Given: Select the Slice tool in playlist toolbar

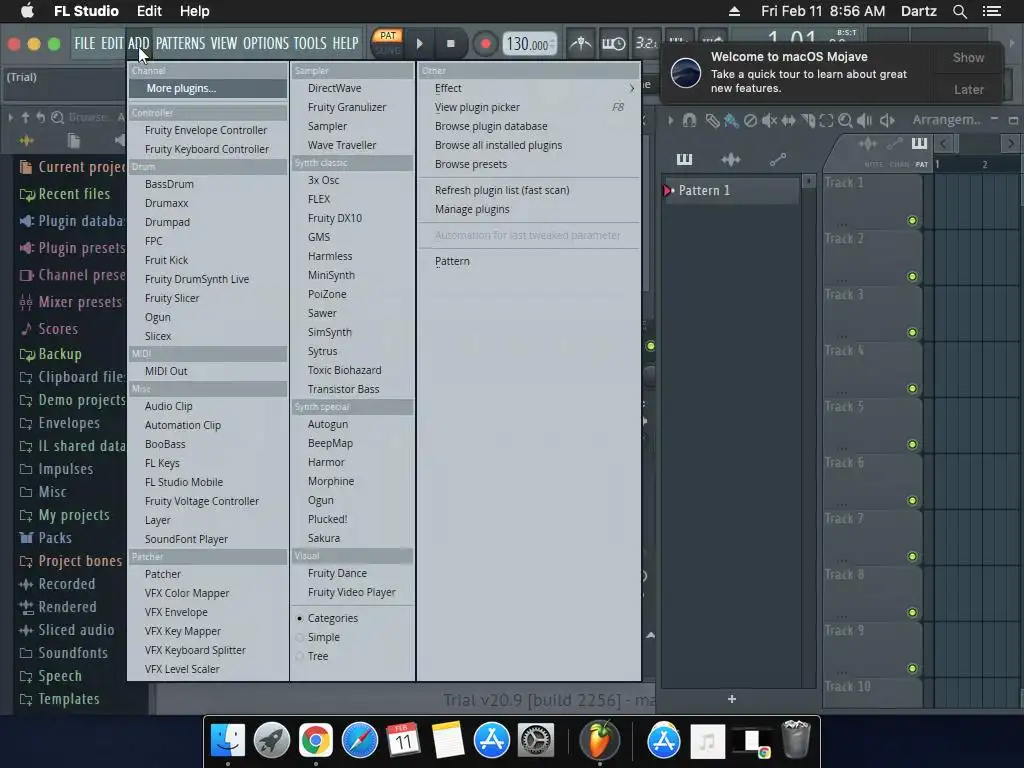Looking at the screenshot, I should tap(808, 120).
